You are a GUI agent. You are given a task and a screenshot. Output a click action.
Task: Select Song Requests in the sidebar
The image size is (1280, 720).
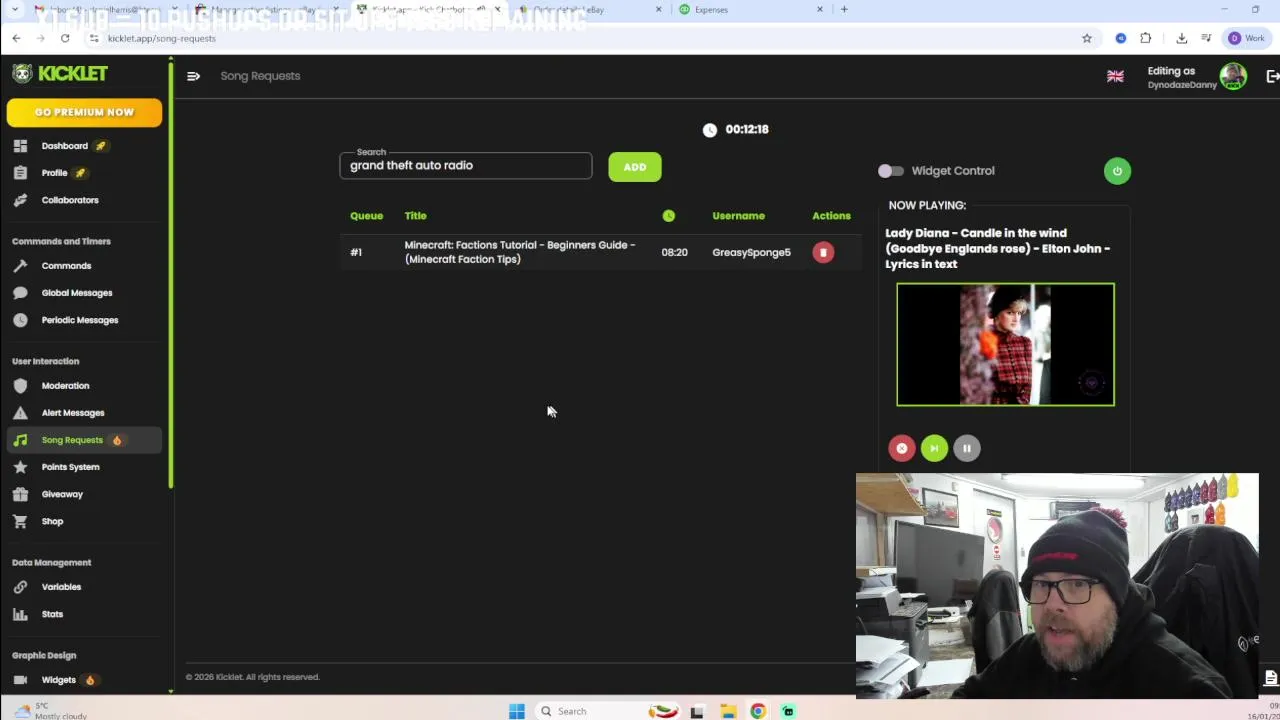pos(84,440)
